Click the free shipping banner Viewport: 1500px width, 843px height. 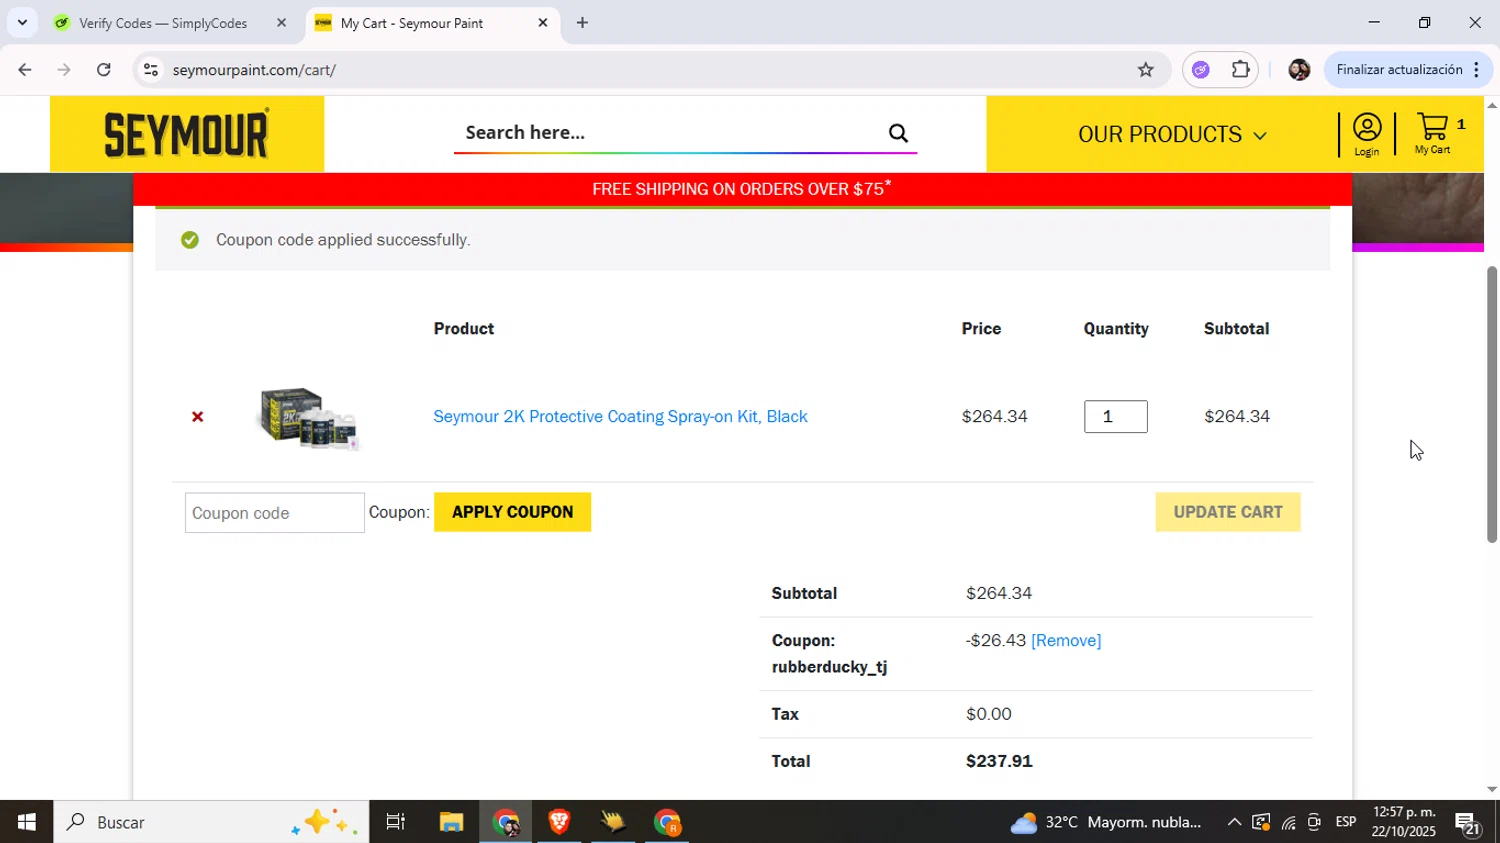click(742, 189)
